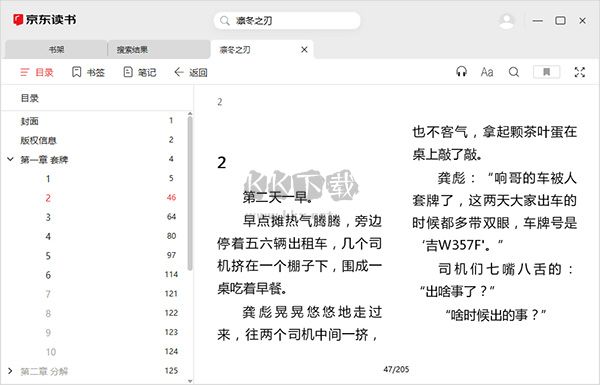Expand the 第二章 分解 chapter arrow

pos(10,371)
